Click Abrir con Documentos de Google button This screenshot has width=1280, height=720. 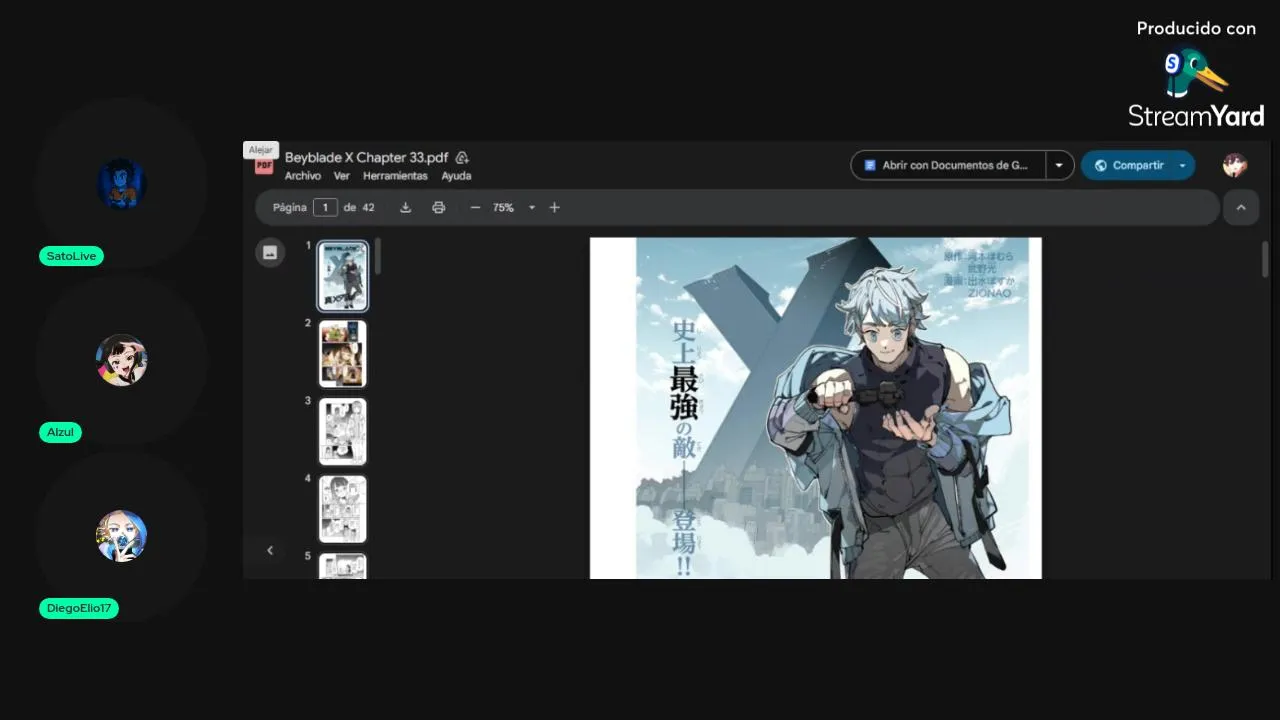point(948,165)
